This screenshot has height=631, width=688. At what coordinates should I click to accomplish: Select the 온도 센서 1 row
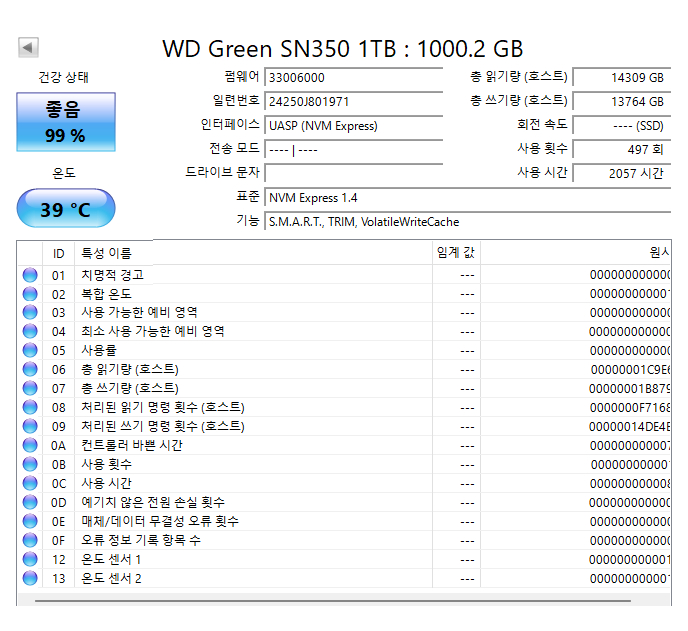(x=344, y=559)
